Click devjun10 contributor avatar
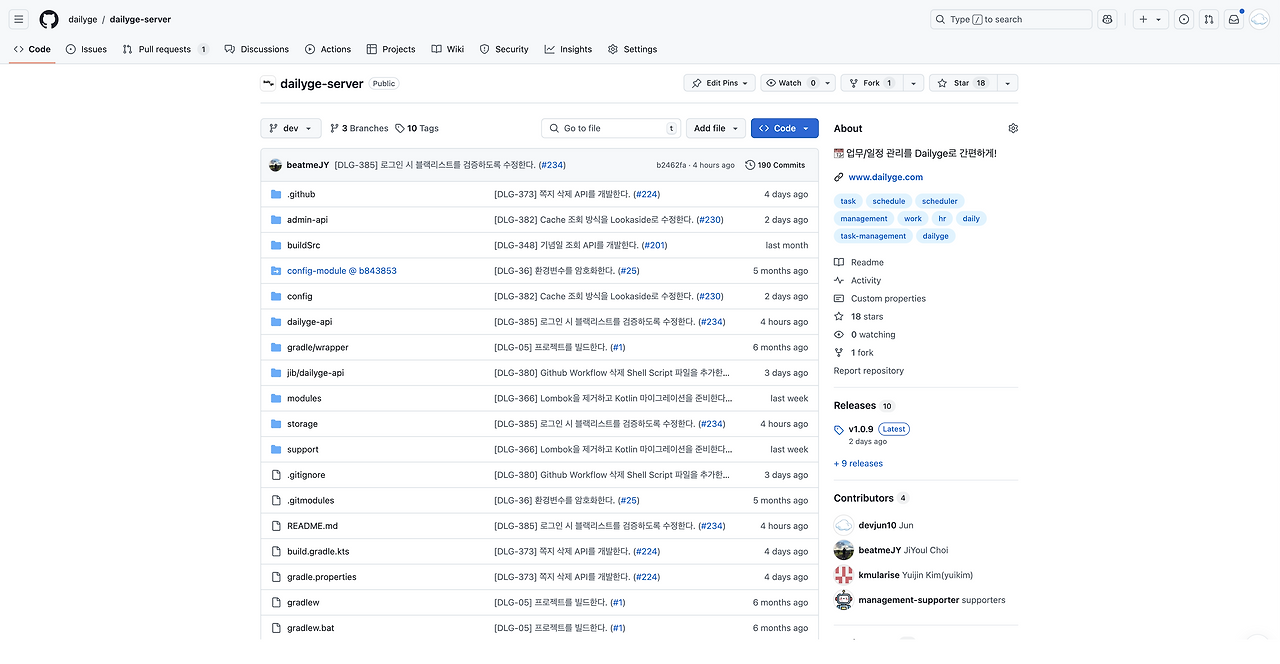 pyautogui.click(x=844, y=525)
